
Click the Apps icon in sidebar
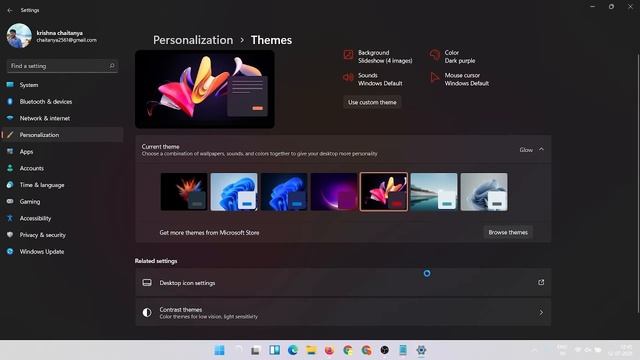click(x=10, y=151)
